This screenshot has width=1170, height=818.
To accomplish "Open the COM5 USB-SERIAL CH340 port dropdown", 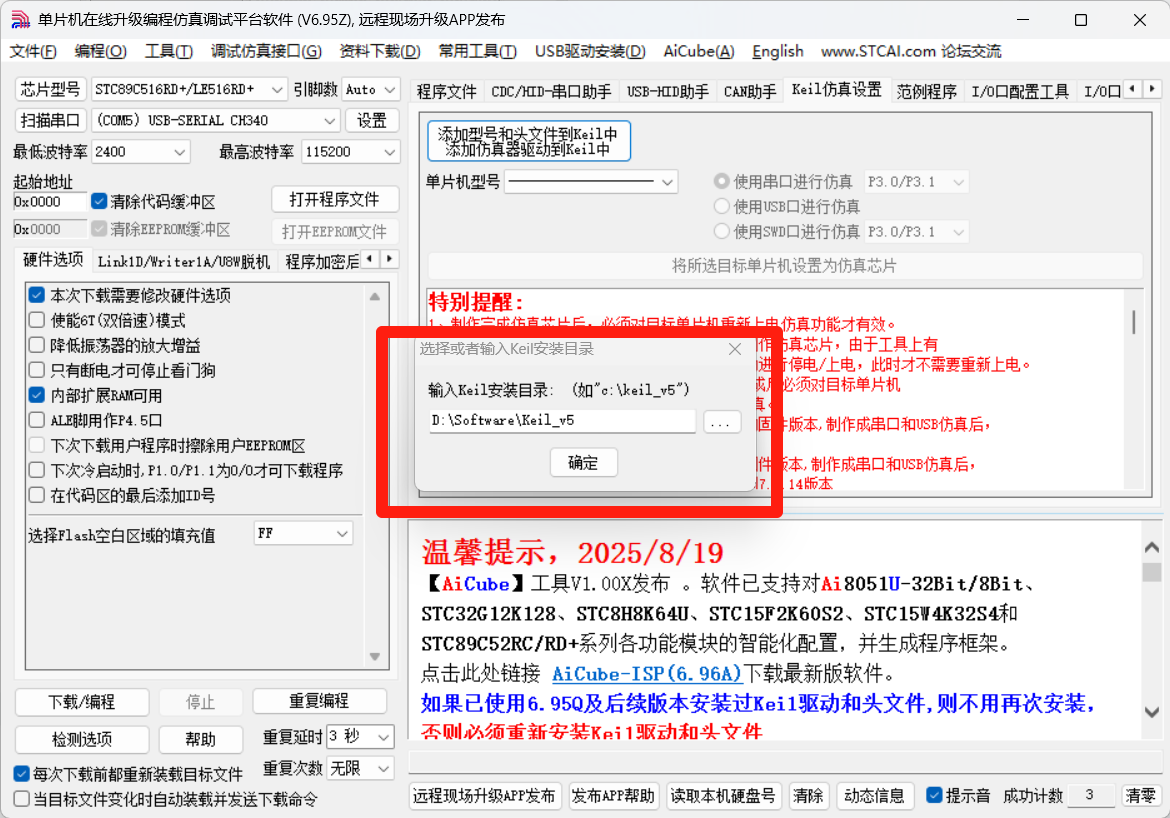I will (x=216, y=120).
